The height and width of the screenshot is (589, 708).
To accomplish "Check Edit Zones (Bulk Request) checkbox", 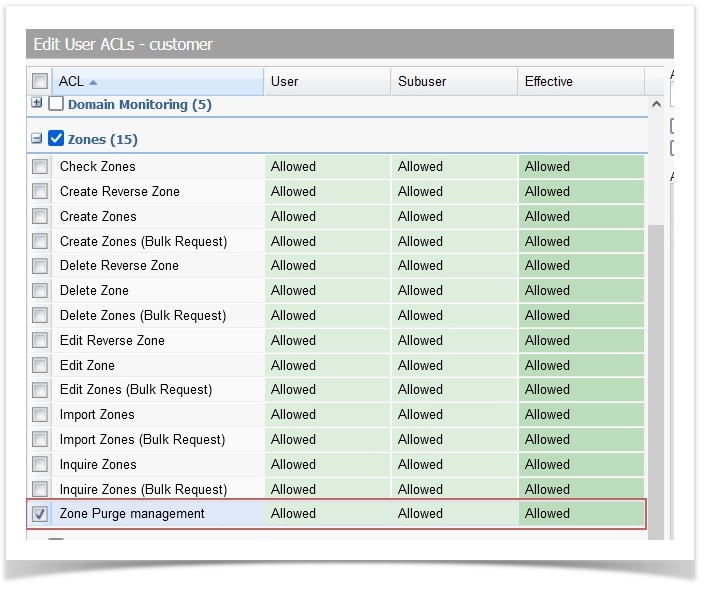I will pos(40,389).
